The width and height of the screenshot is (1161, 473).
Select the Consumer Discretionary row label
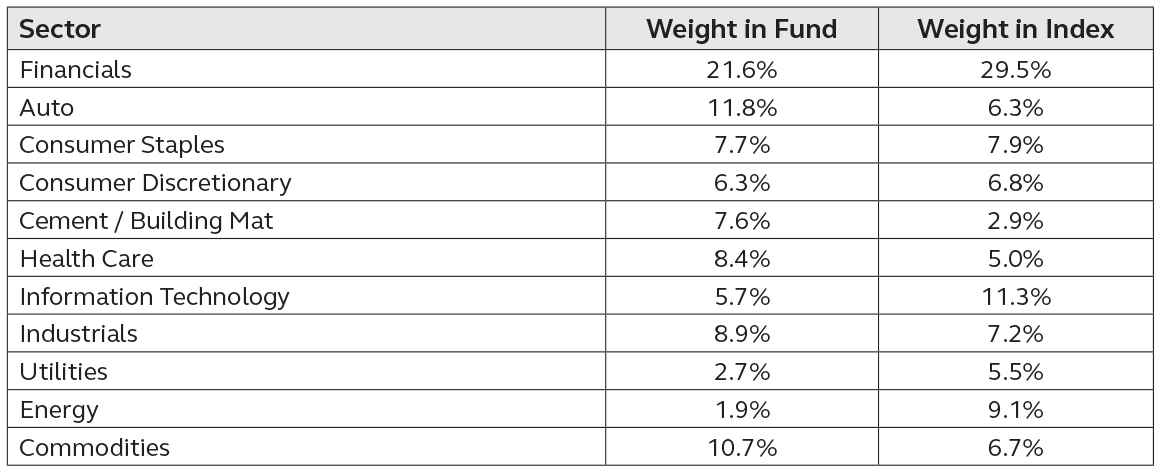pos(155,183)
